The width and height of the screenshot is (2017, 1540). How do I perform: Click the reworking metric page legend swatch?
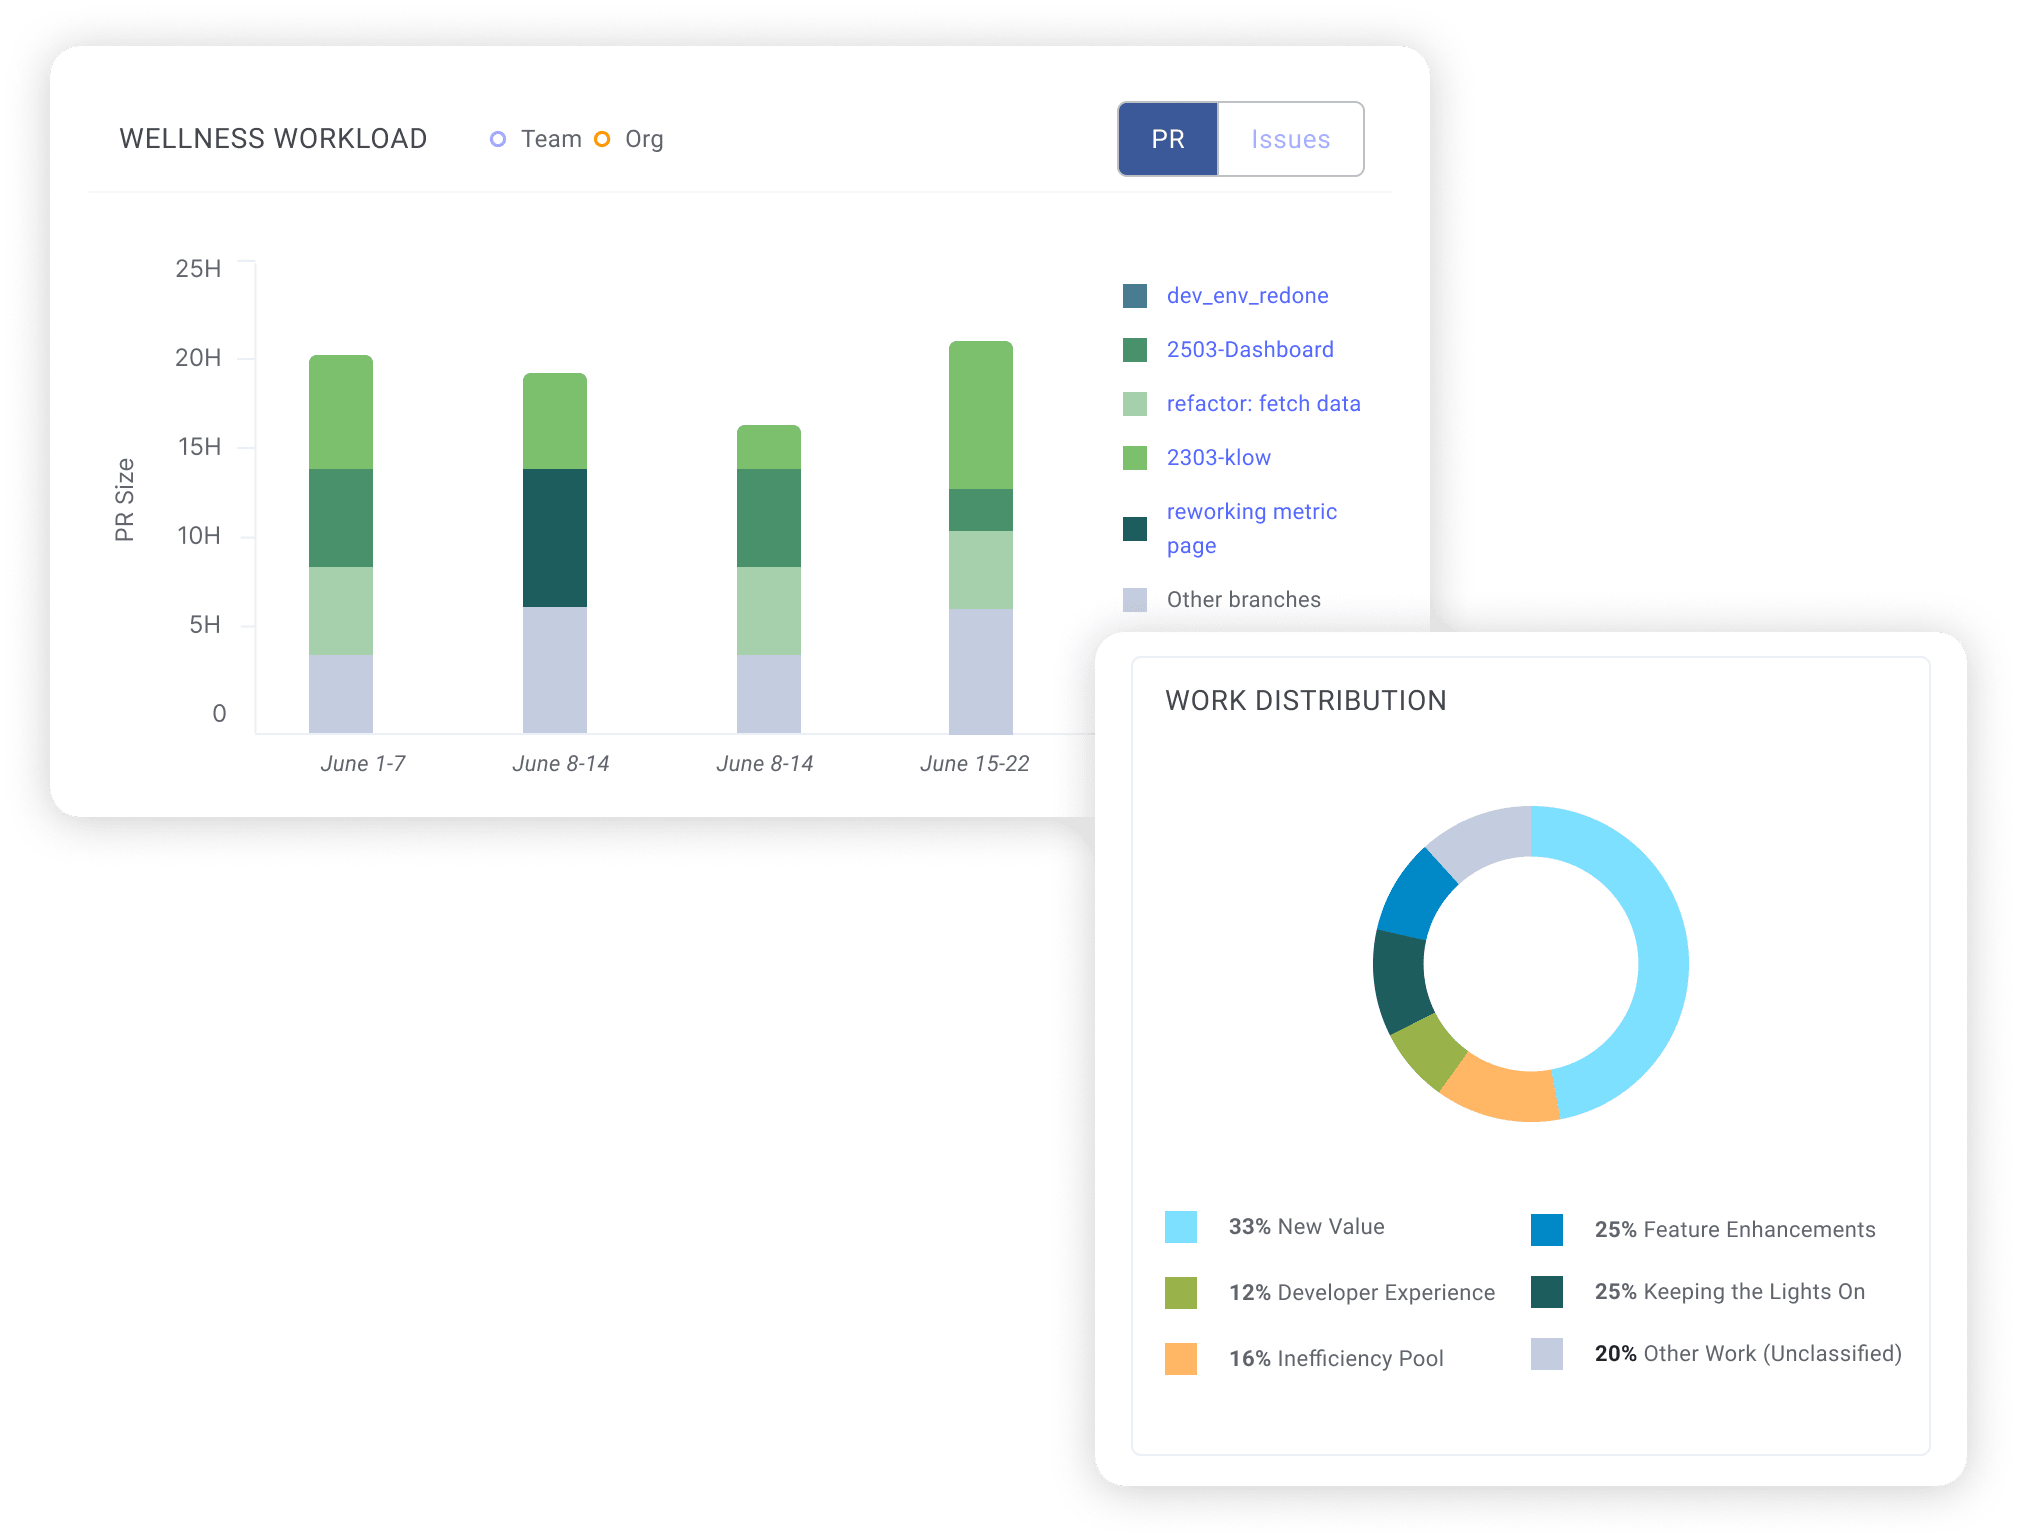(1135, 529)
